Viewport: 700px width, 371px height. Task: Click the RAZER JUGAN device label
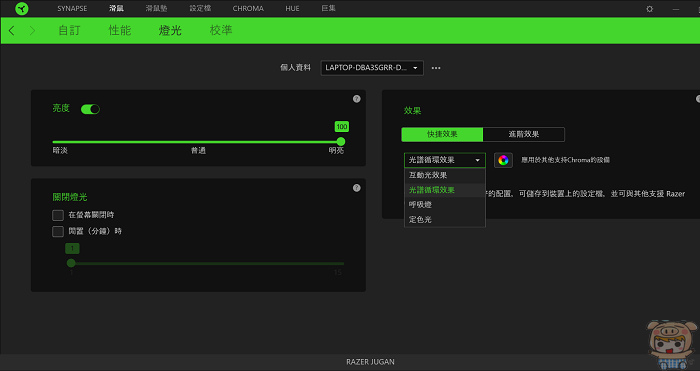click(370, 362)
